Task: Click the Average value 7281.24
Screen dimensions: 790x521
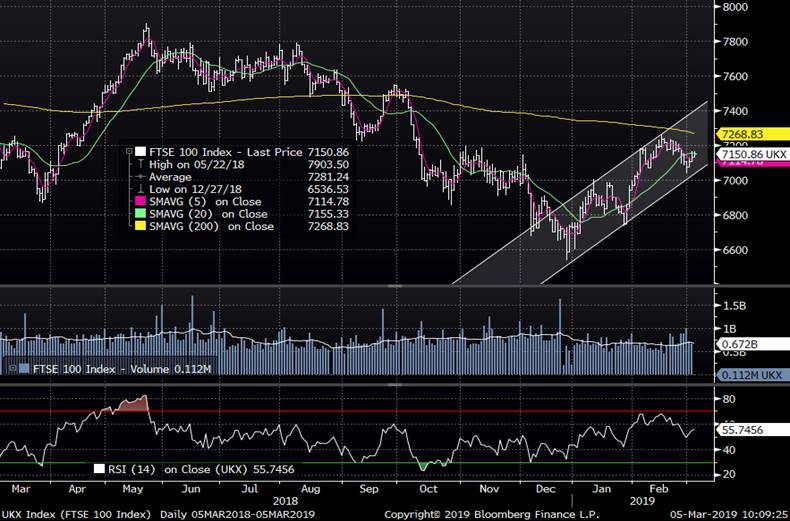Action: [328, 177]
